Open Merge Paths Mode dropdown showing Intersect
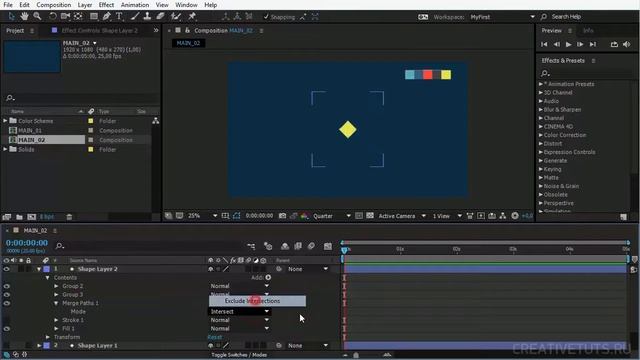The width and height of the screenshot is (640, 360). [240, 311]
